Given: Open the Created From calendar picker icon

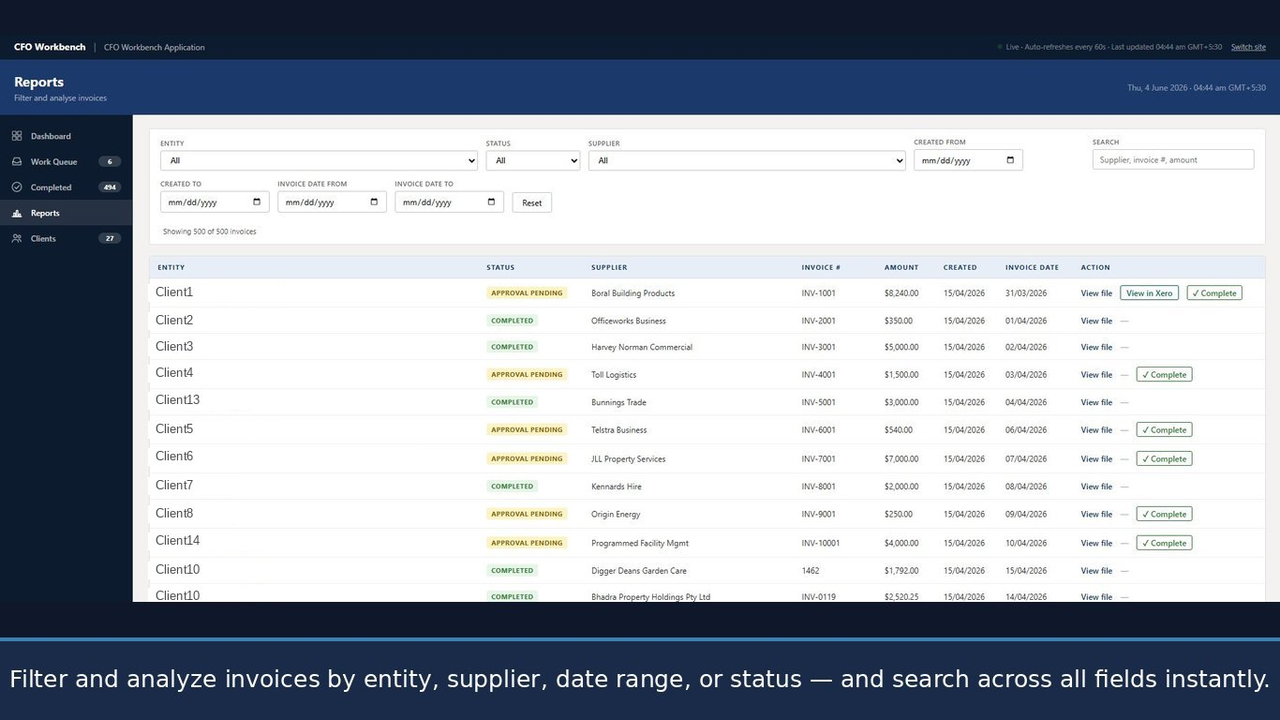Looking at the screenshot, I should [1010, 160].
